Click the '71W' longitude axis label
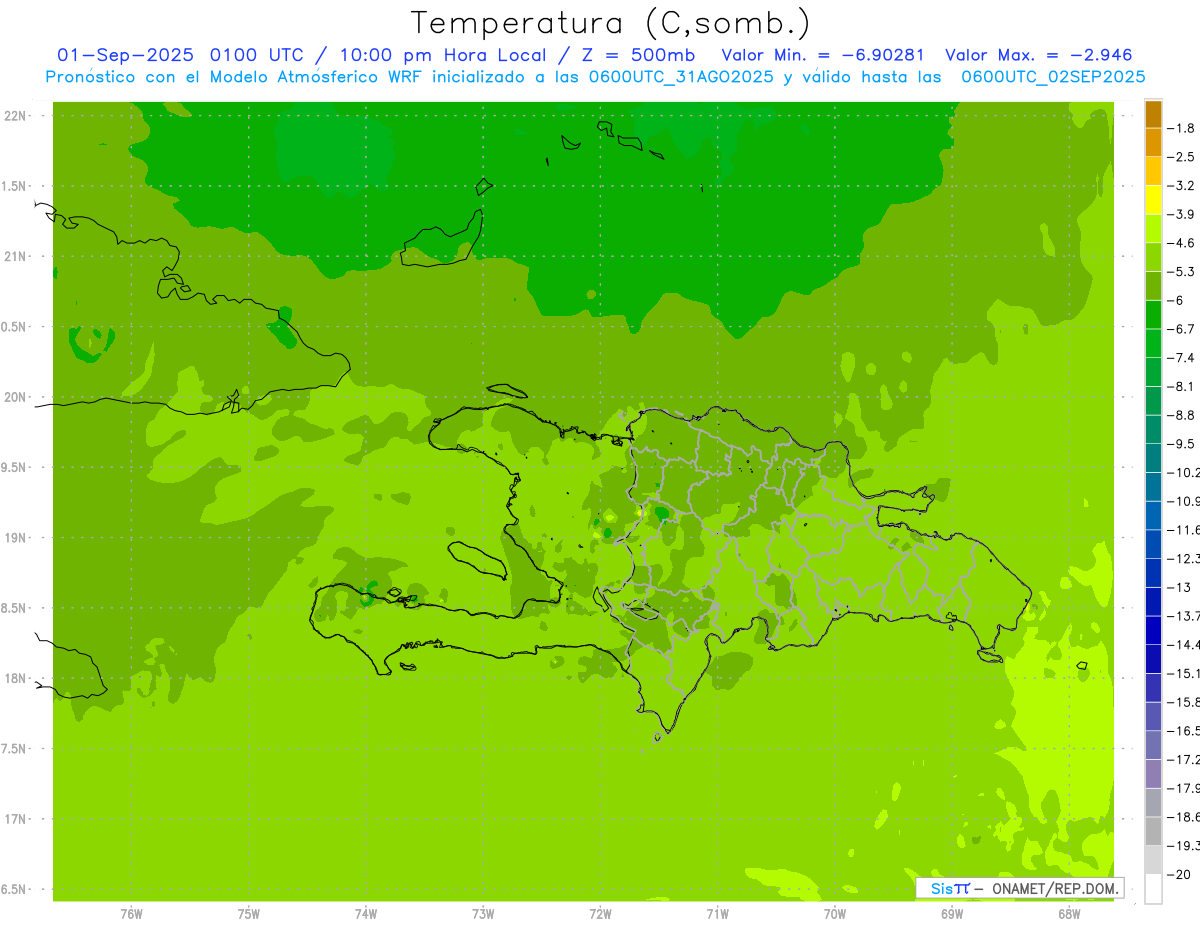 pyautogui.click(x=717, y=913)
